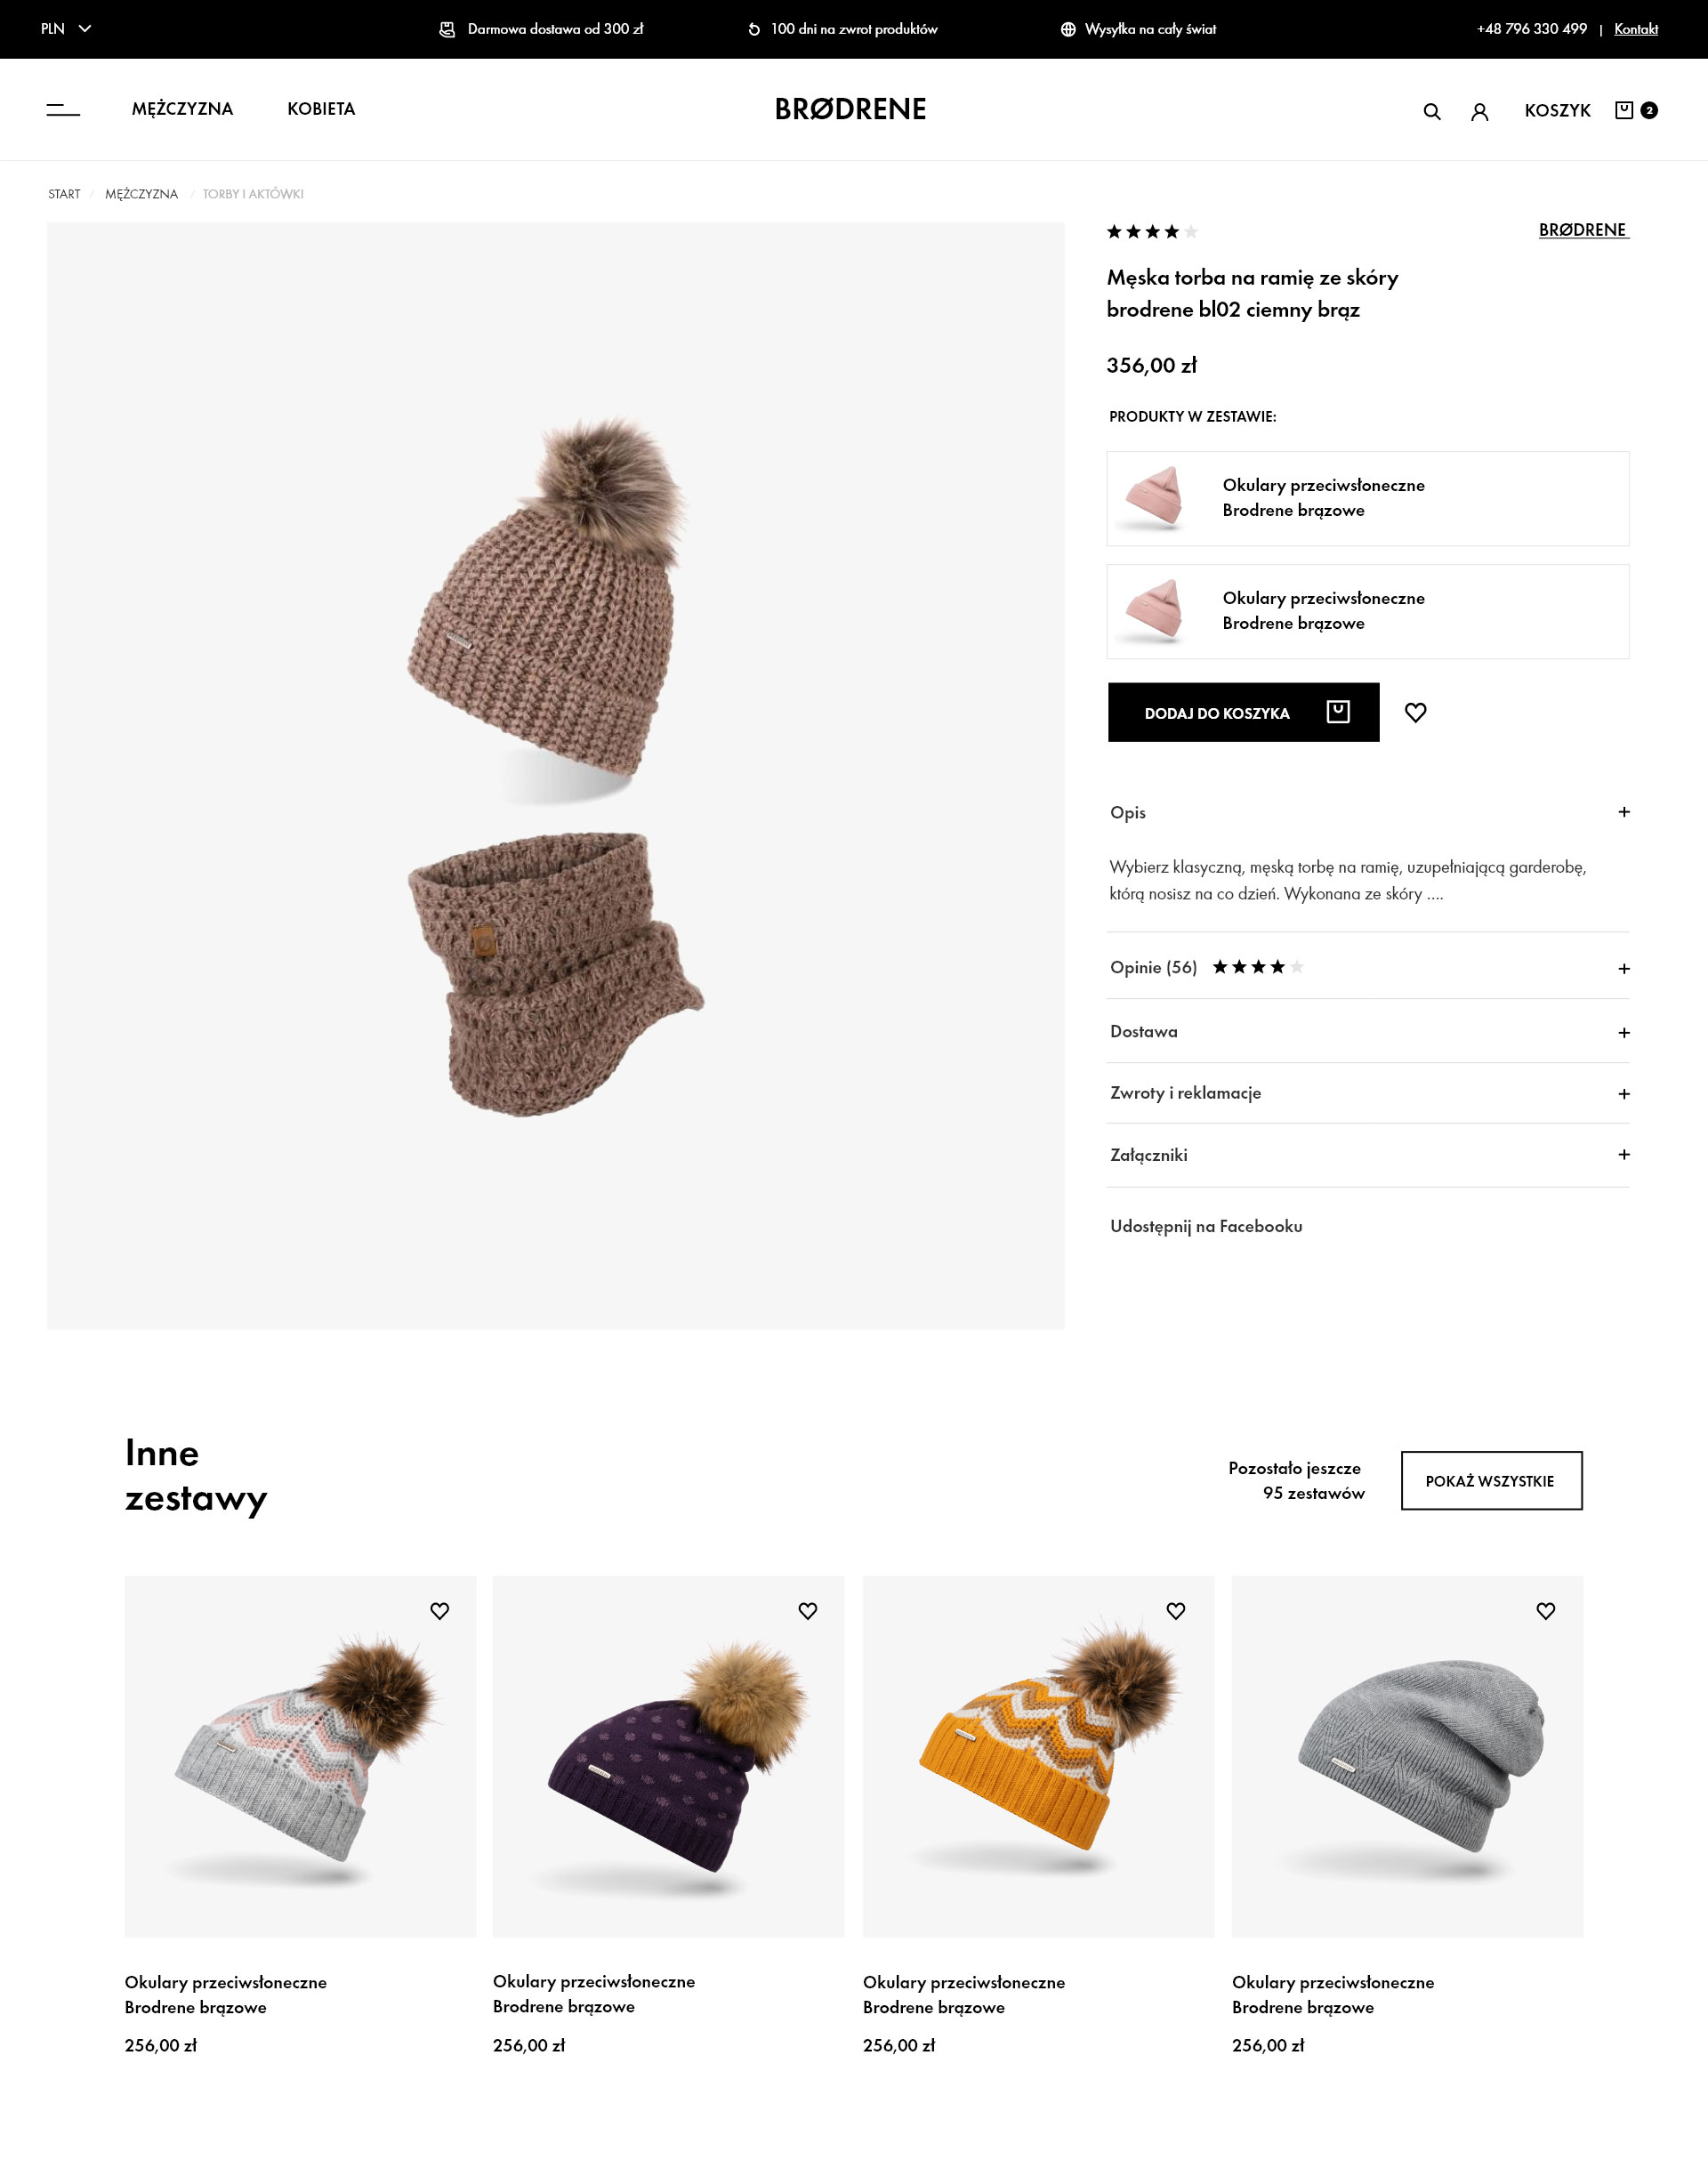Favorite the gray-pink pompom hat
The height and width of the screenshot is (2160, 1708).
click(x=439, y=1610)
